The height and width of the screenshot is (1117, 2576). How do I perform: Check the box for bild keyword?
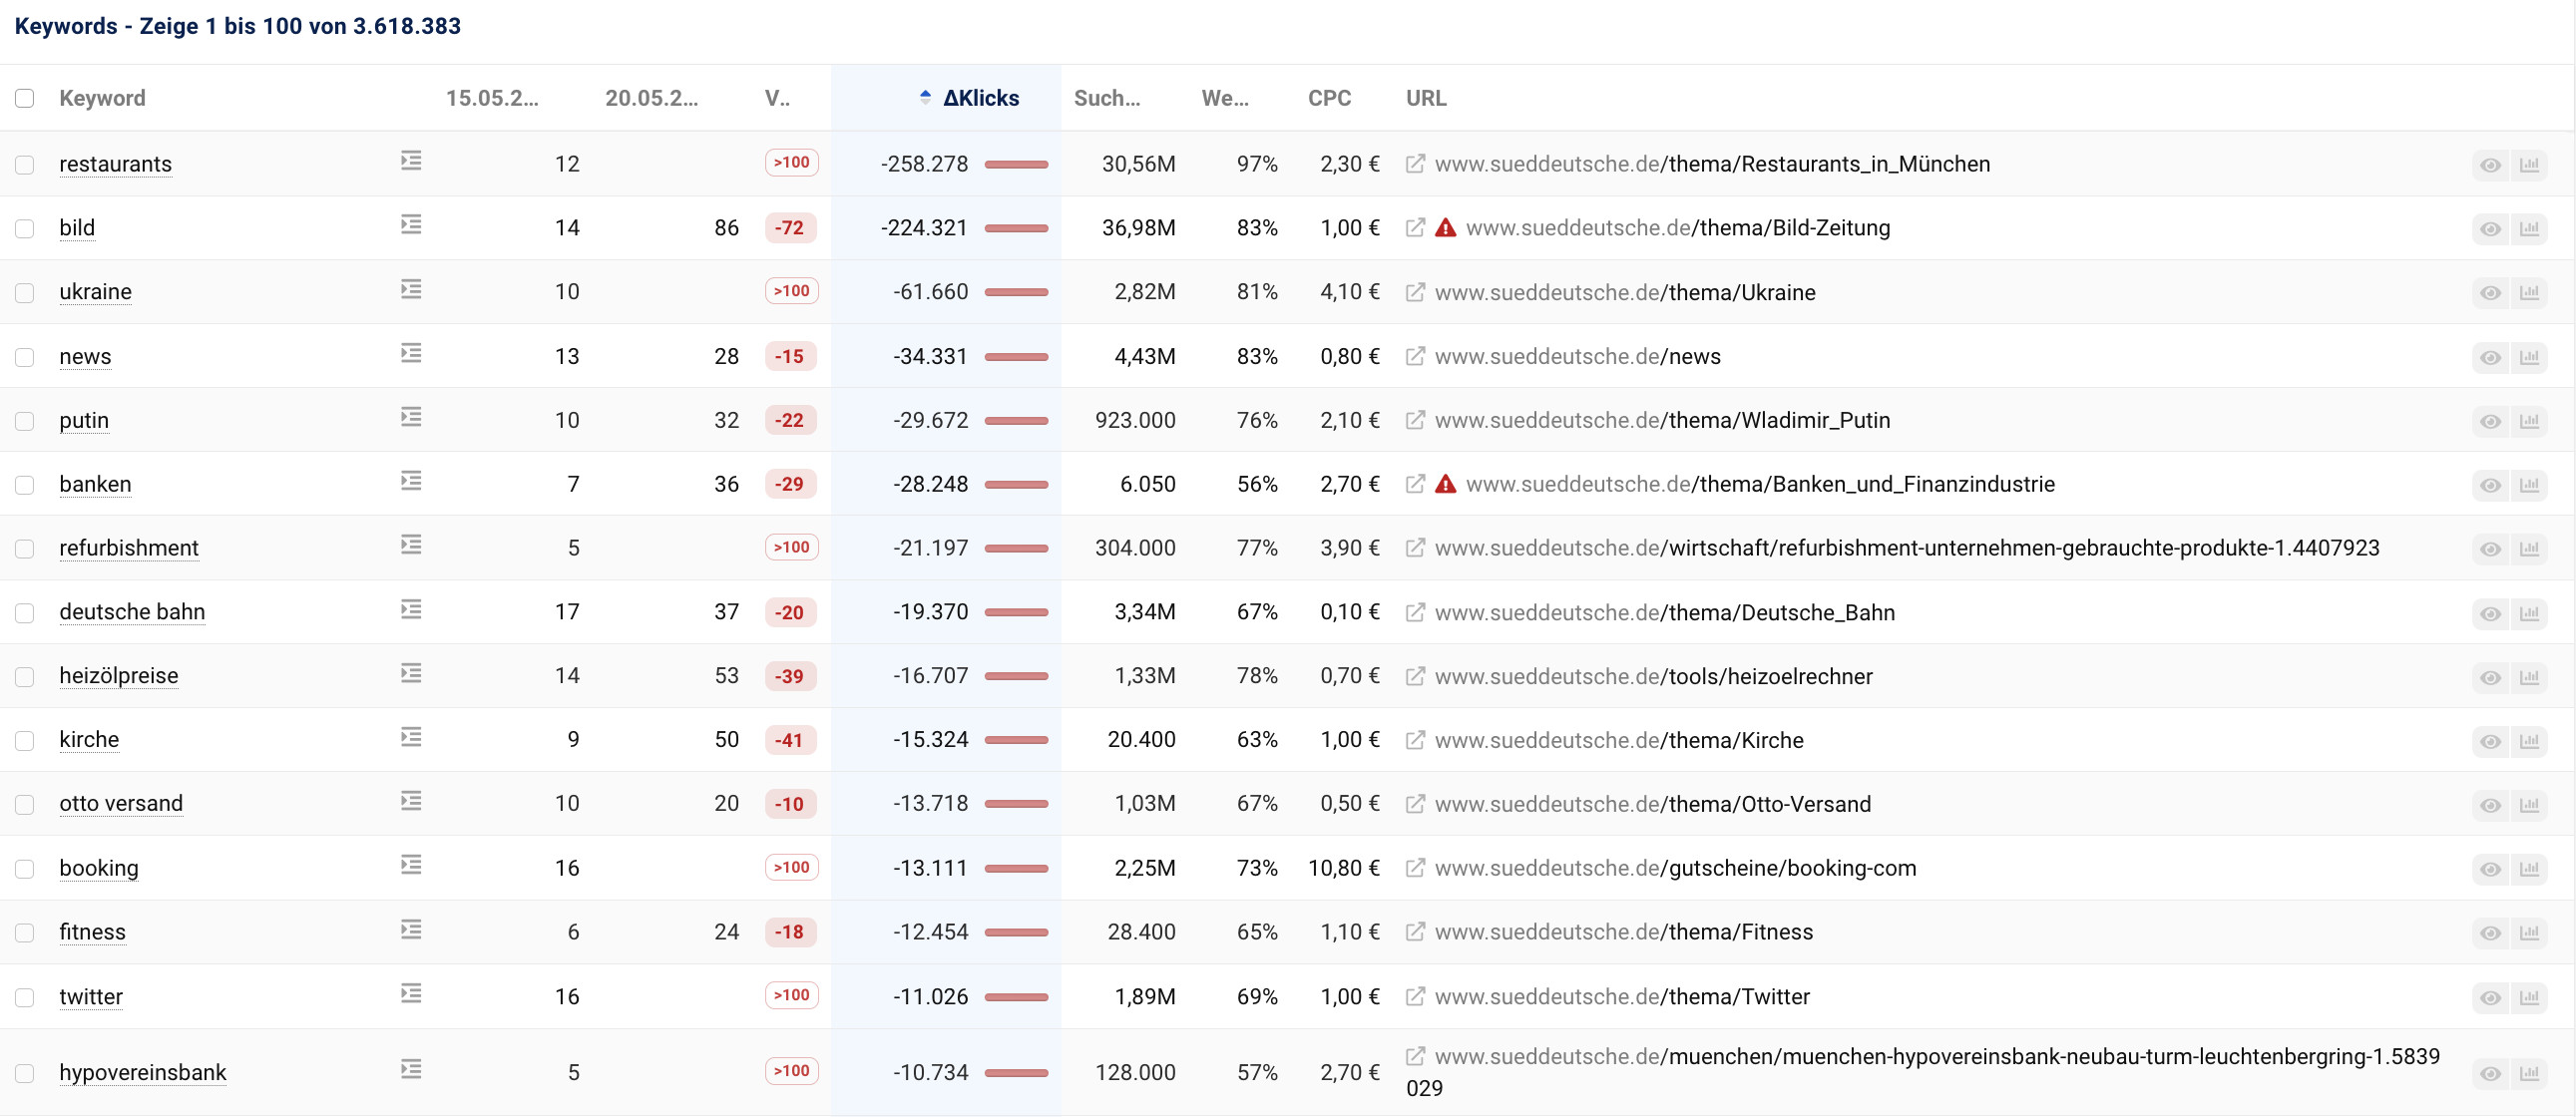coord(25,229)
